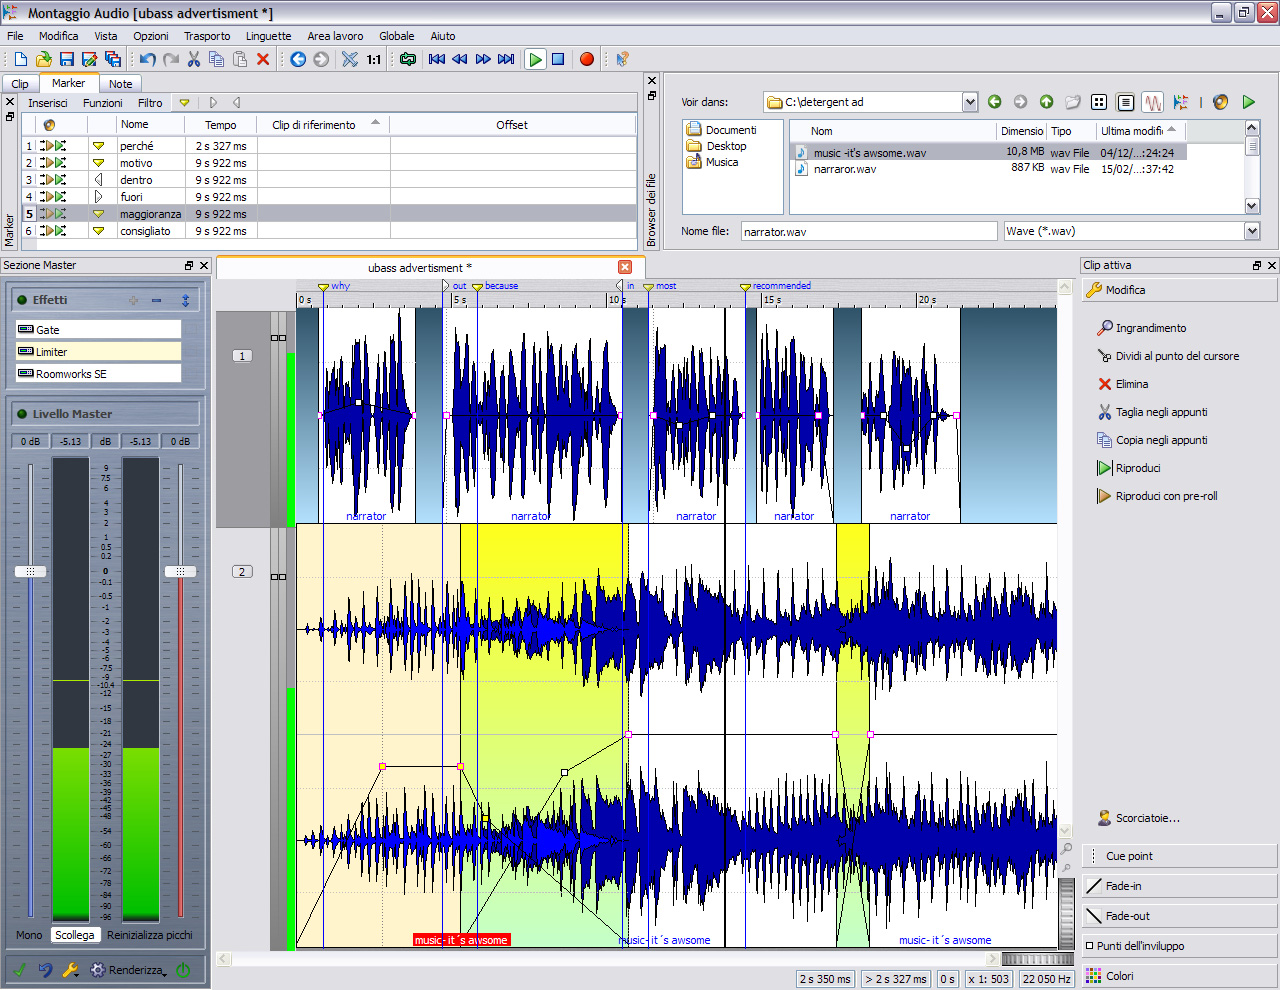Rewind with the transport button

pos(460,59)
